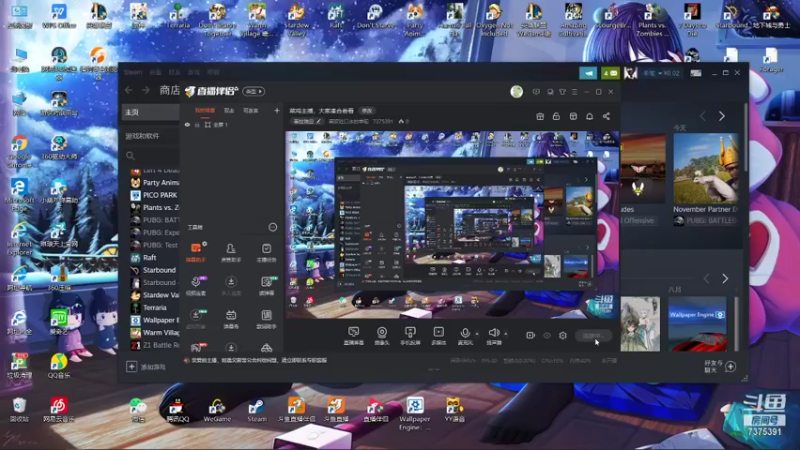
Task: Collapse the toolbox panel with circle button
Action: pyautogui.click(x=272, y=227)
